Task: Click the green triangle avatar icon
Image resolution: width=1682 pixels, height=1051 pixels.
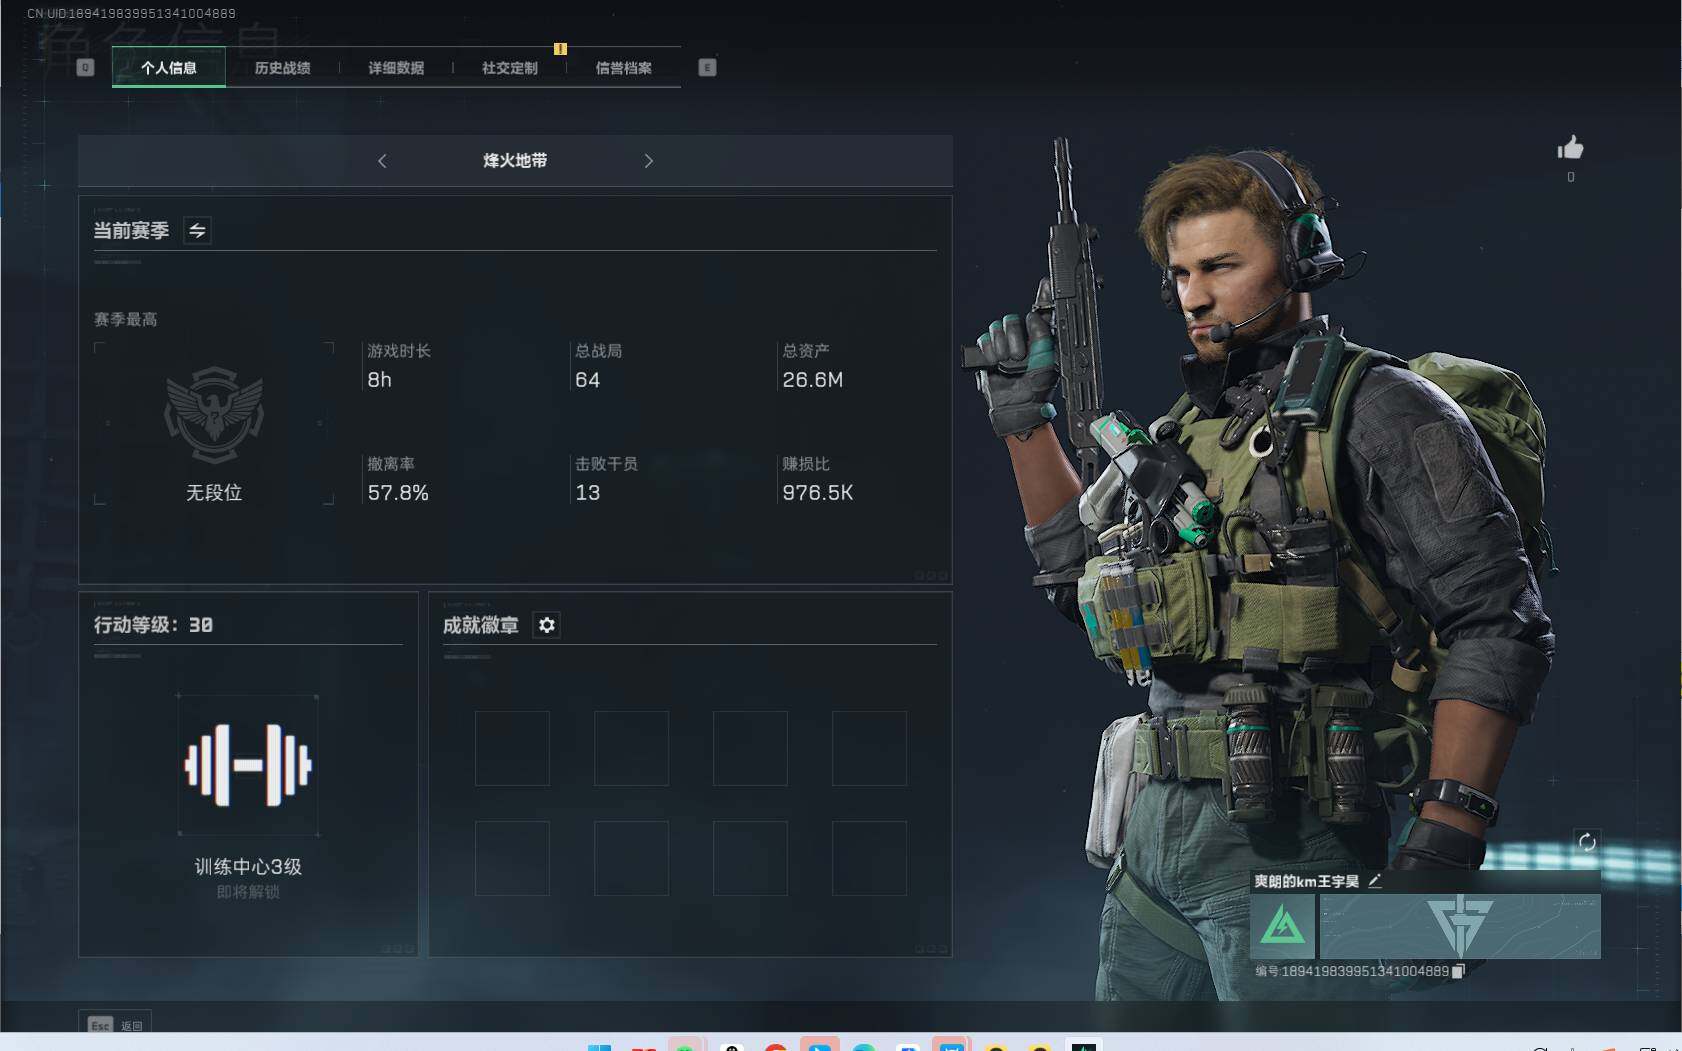Action: point(1282,926)
